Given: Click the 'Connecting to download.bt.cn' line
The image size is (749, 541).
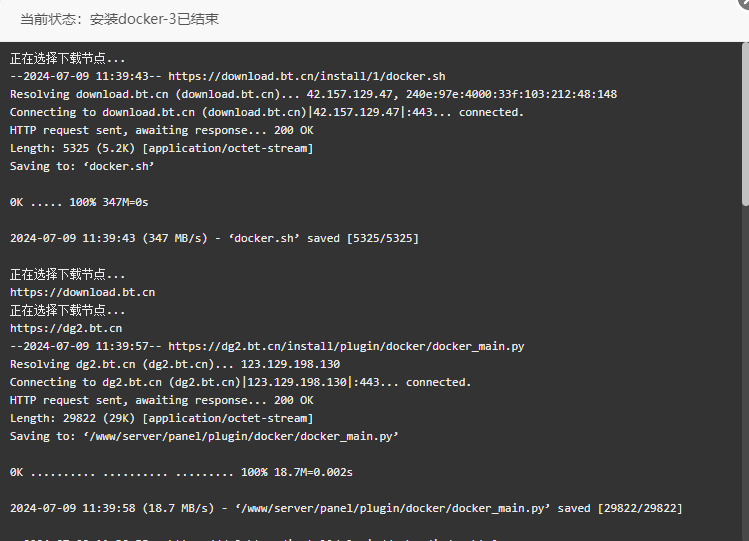Looking at the screenshot, I should [x=267, y=112].
